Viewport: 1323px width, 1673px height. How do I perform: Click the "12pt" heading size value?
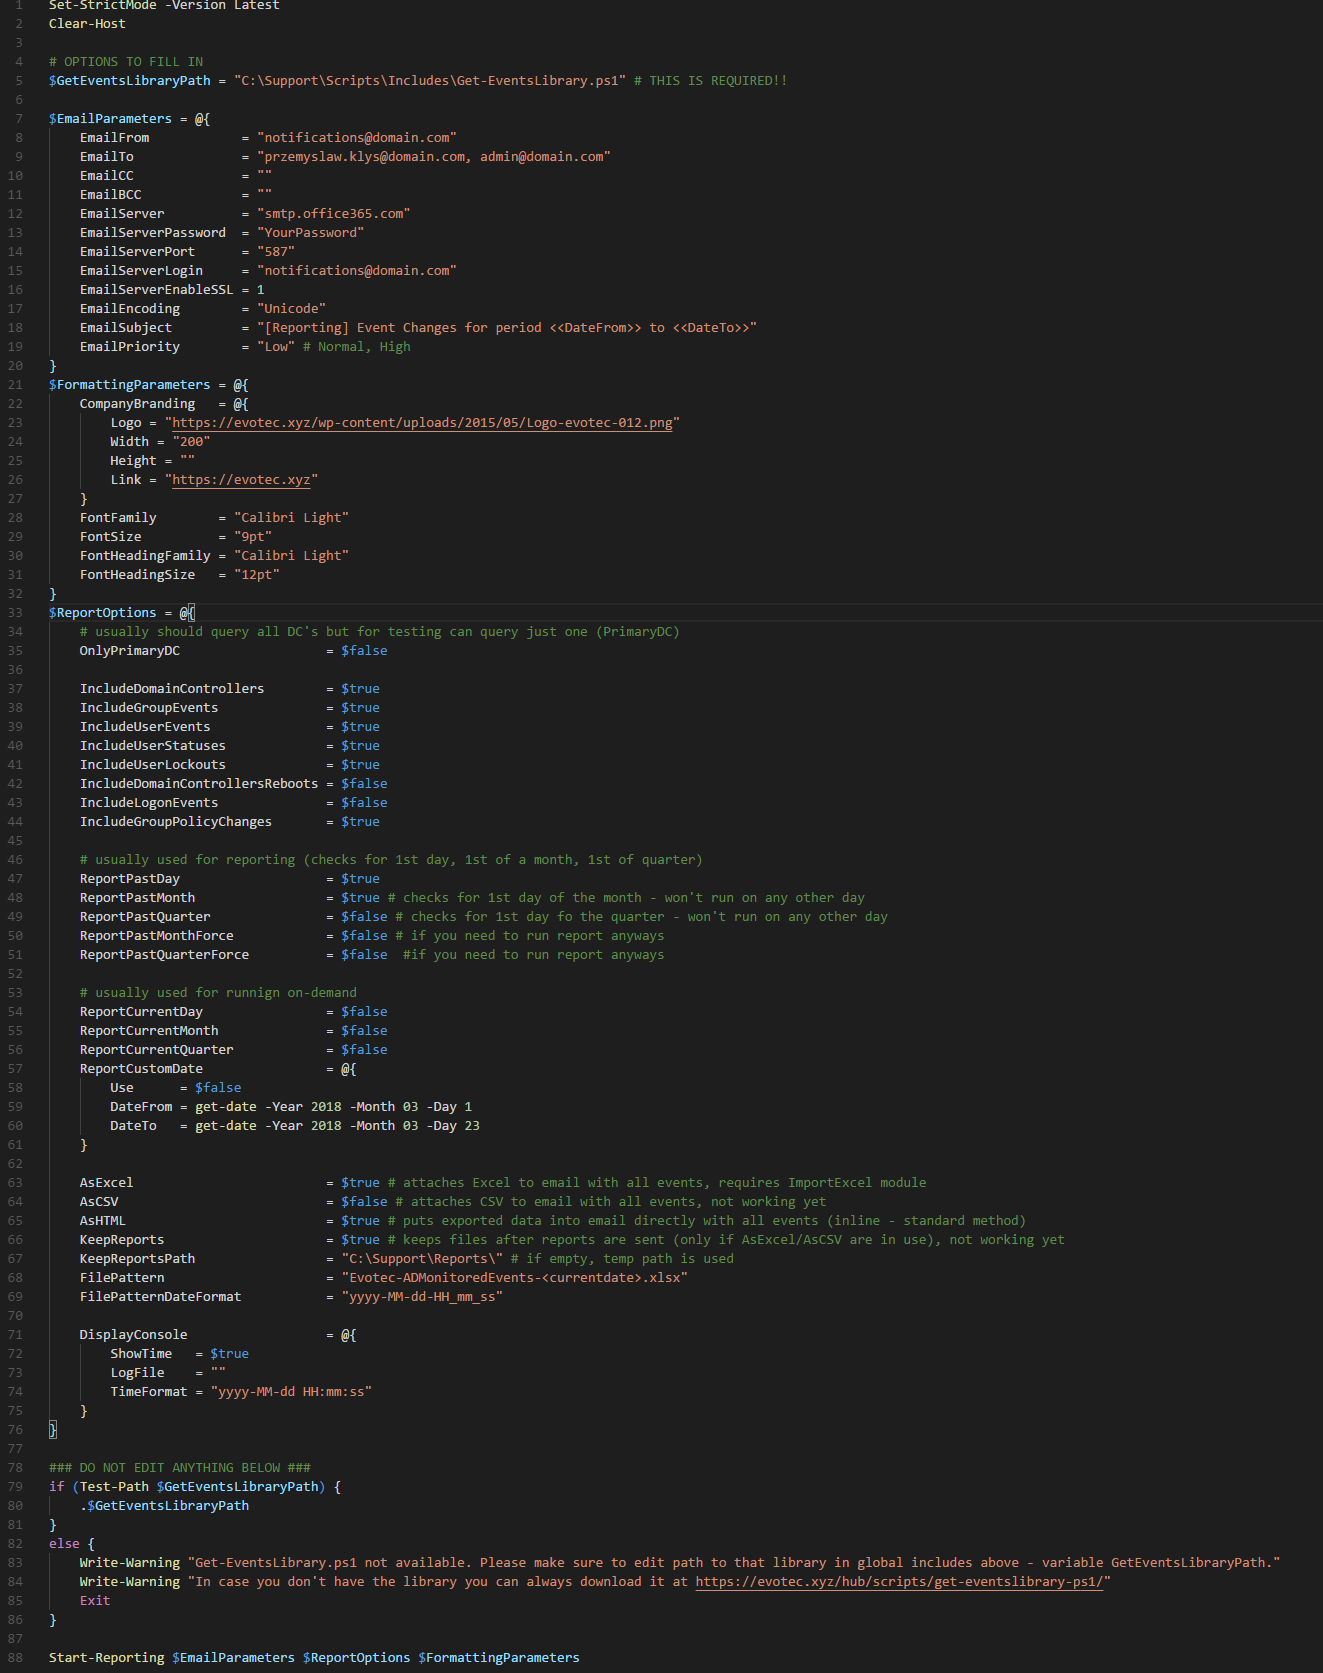257,575
